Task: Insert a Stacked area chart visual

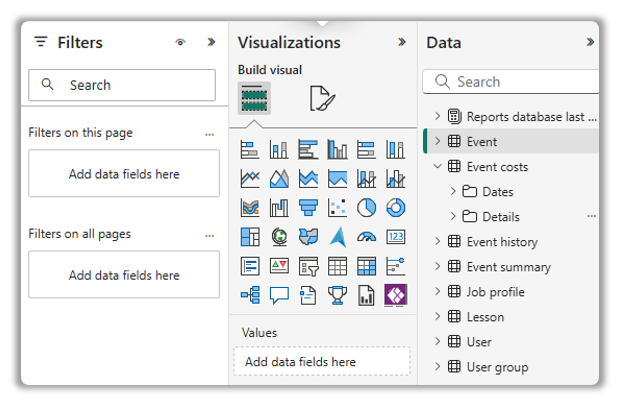Action: pyautogui.click(x=308, y=179)
